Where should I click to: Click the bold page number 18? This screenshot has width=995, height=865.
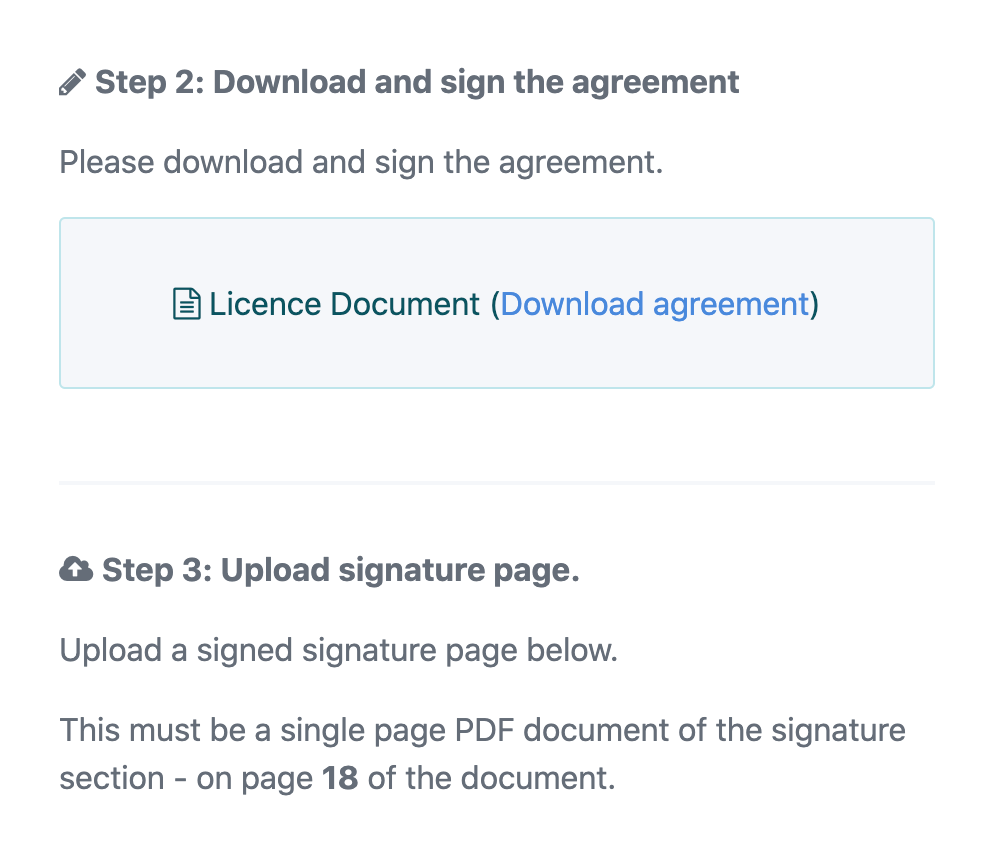(x=341, y=778)
